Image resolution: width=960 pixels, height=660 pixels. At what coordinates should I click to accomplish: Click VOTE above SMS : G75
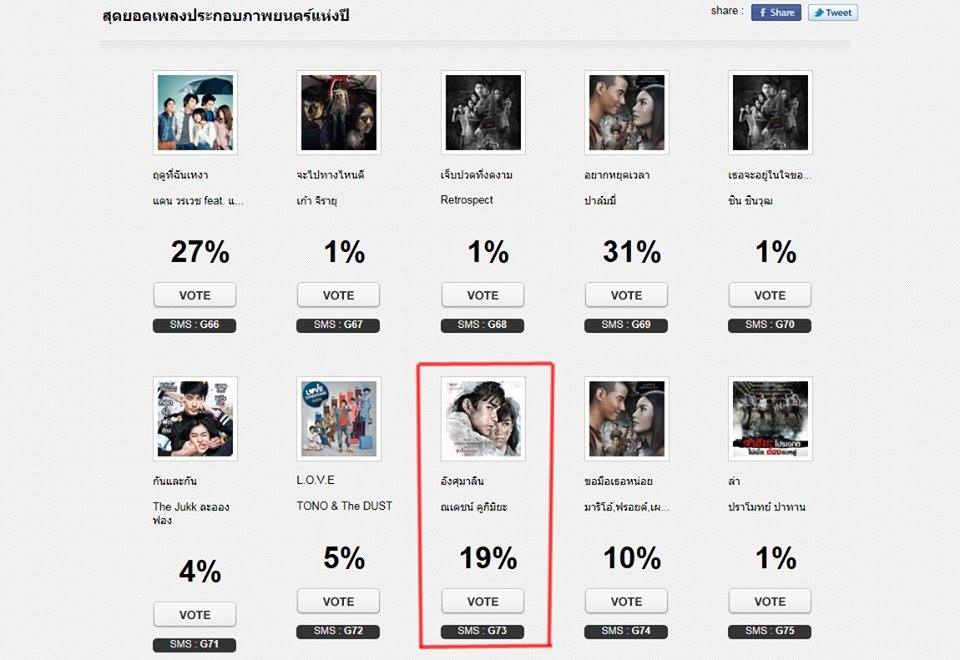pyautogui.click(x=770, y=601)
